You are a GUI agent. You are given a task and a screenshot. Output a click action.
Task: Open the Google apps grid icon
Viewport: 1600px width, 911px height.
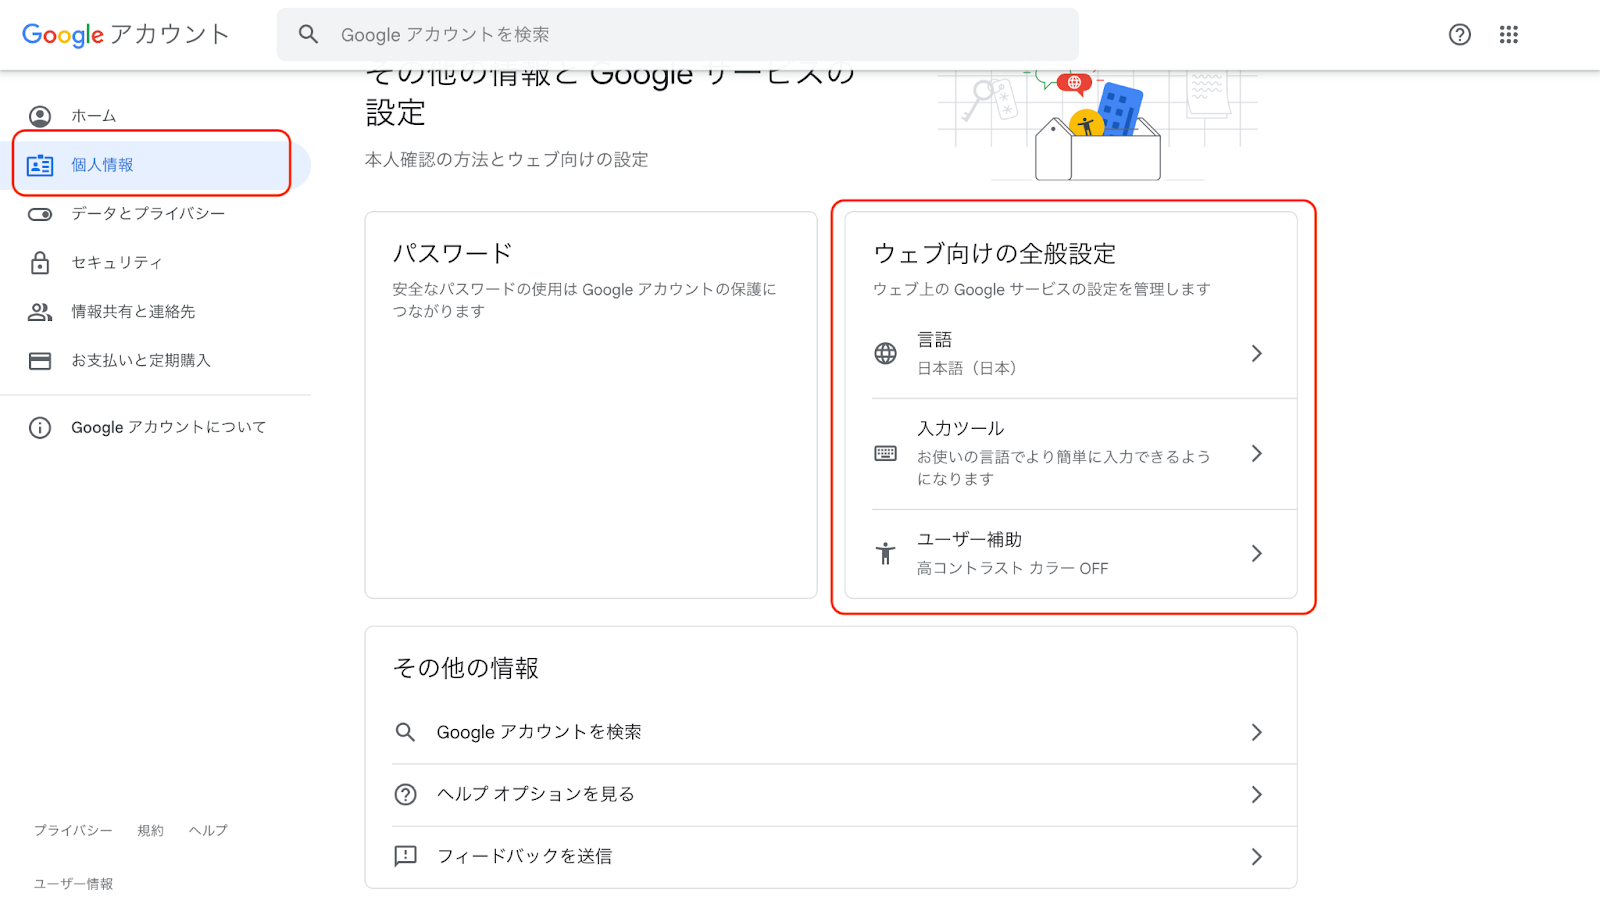(1509, 35)
